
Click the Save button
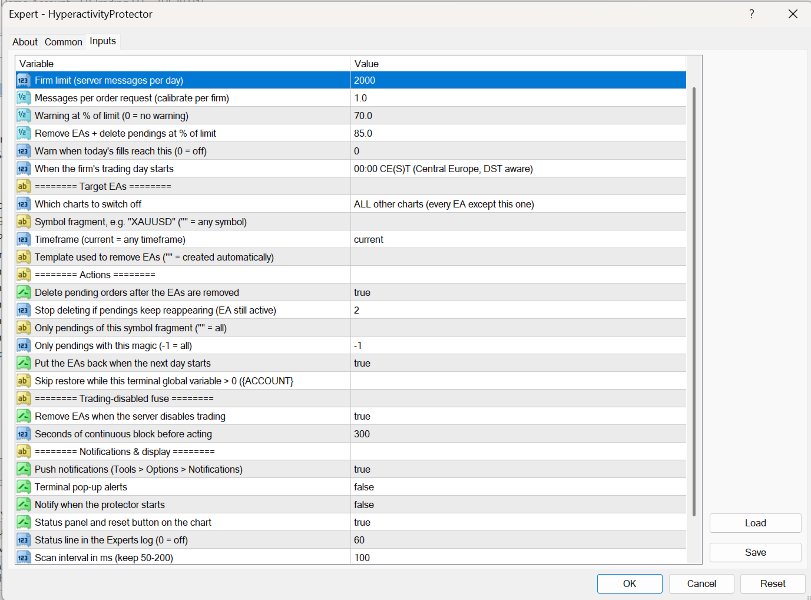pyautogui.click(x=755, y=552)
